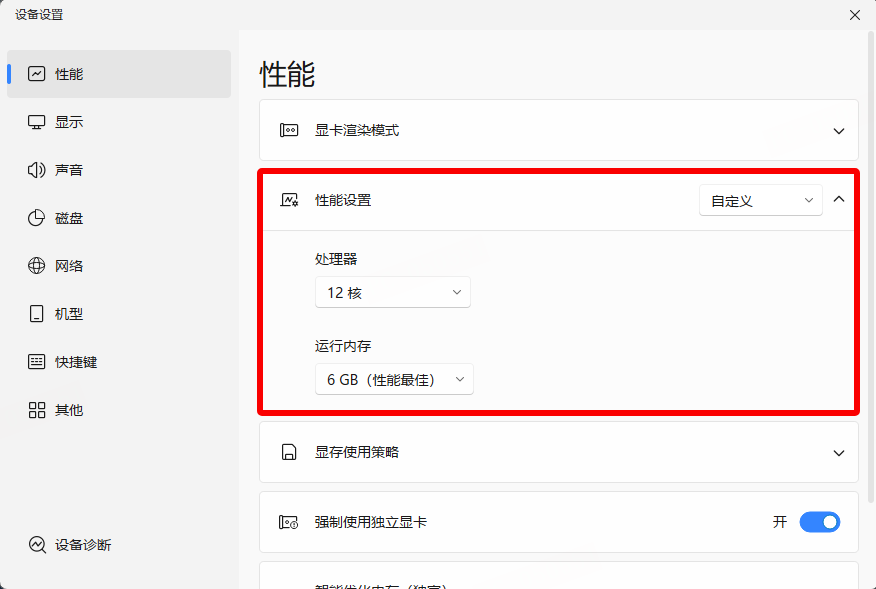Viewport: 876px width, 589px height.
Task: Switch to the 声音 settings page
Action: coord(69,169)
